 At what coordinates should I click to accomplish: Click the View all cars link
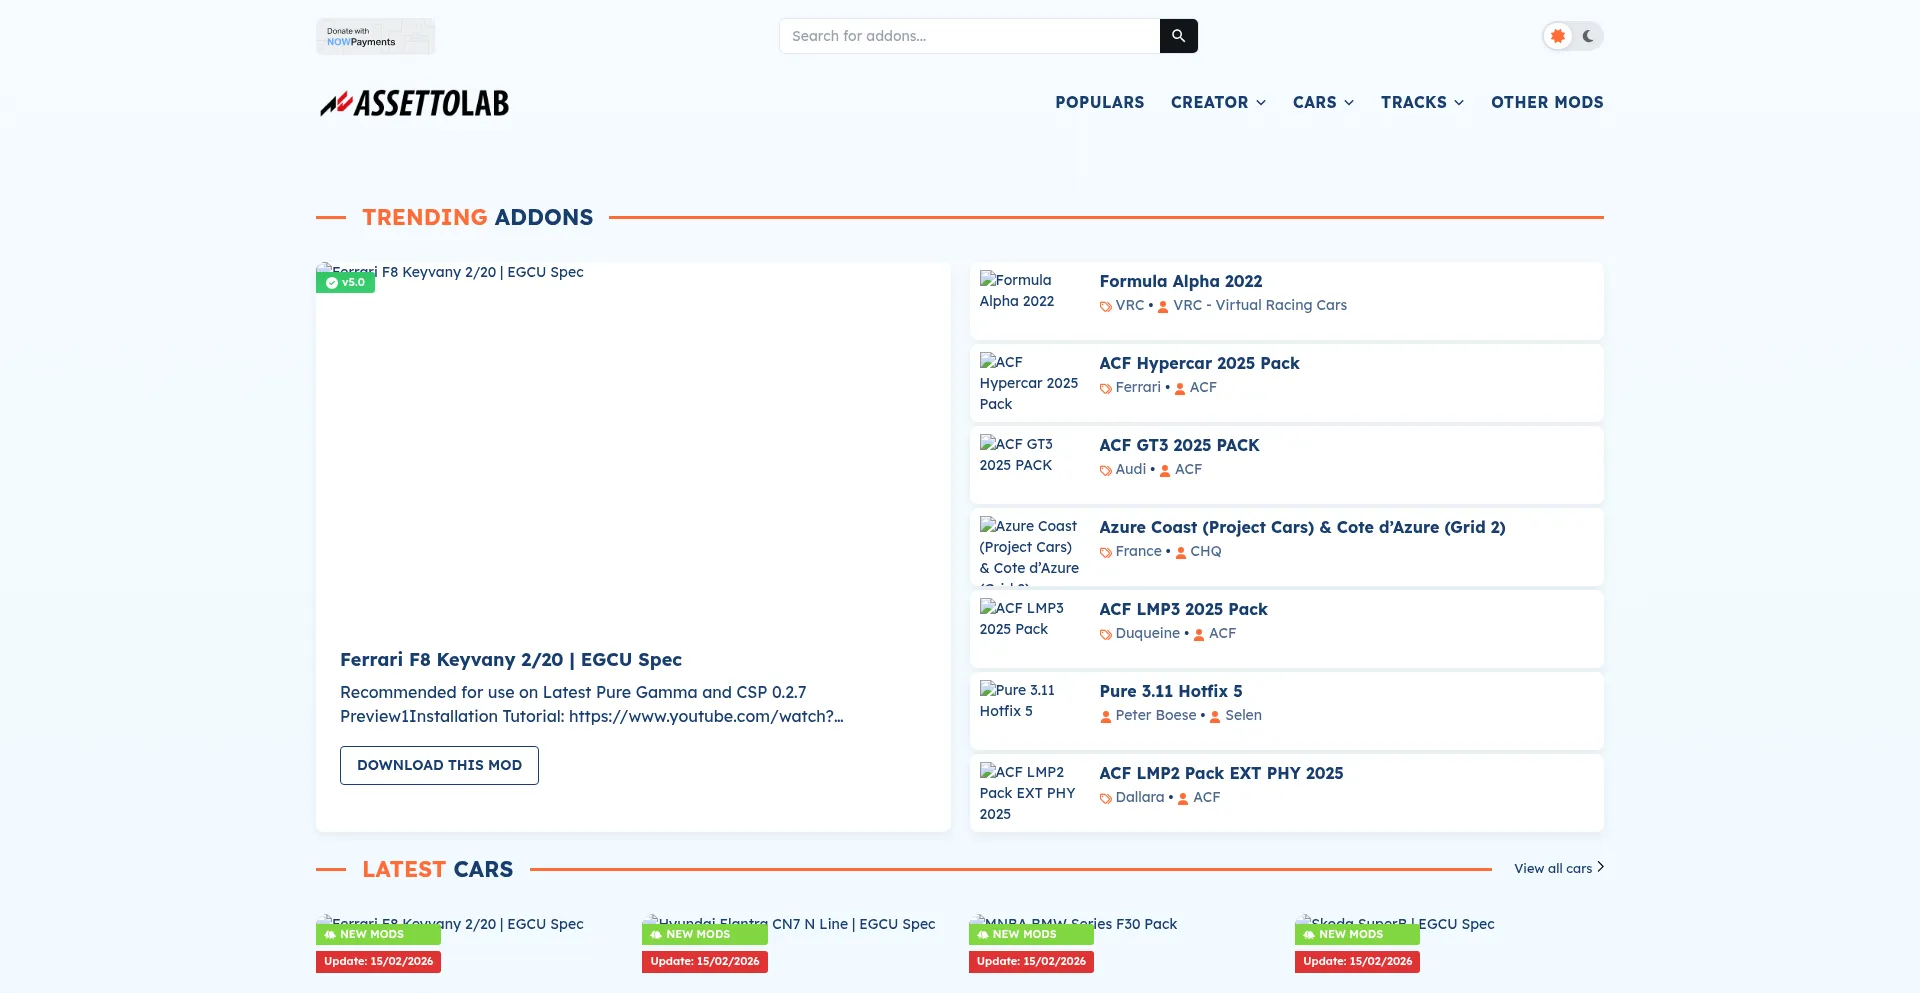[1559, 868]
